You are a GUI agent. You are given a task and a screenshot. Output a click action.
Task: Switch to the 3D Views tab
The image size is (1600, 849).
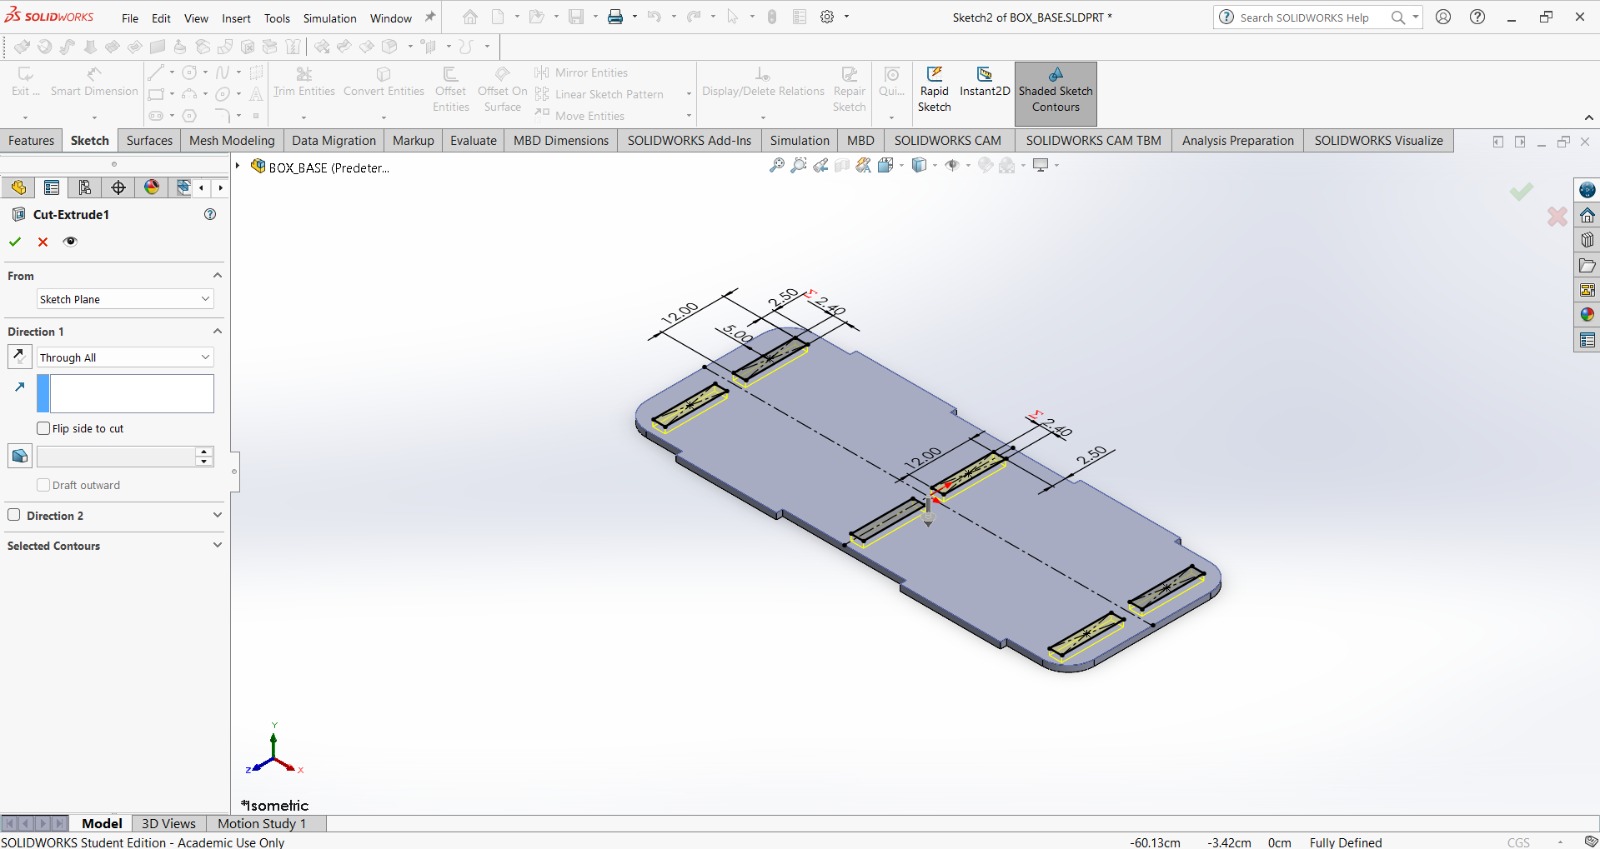click(168, 823)
